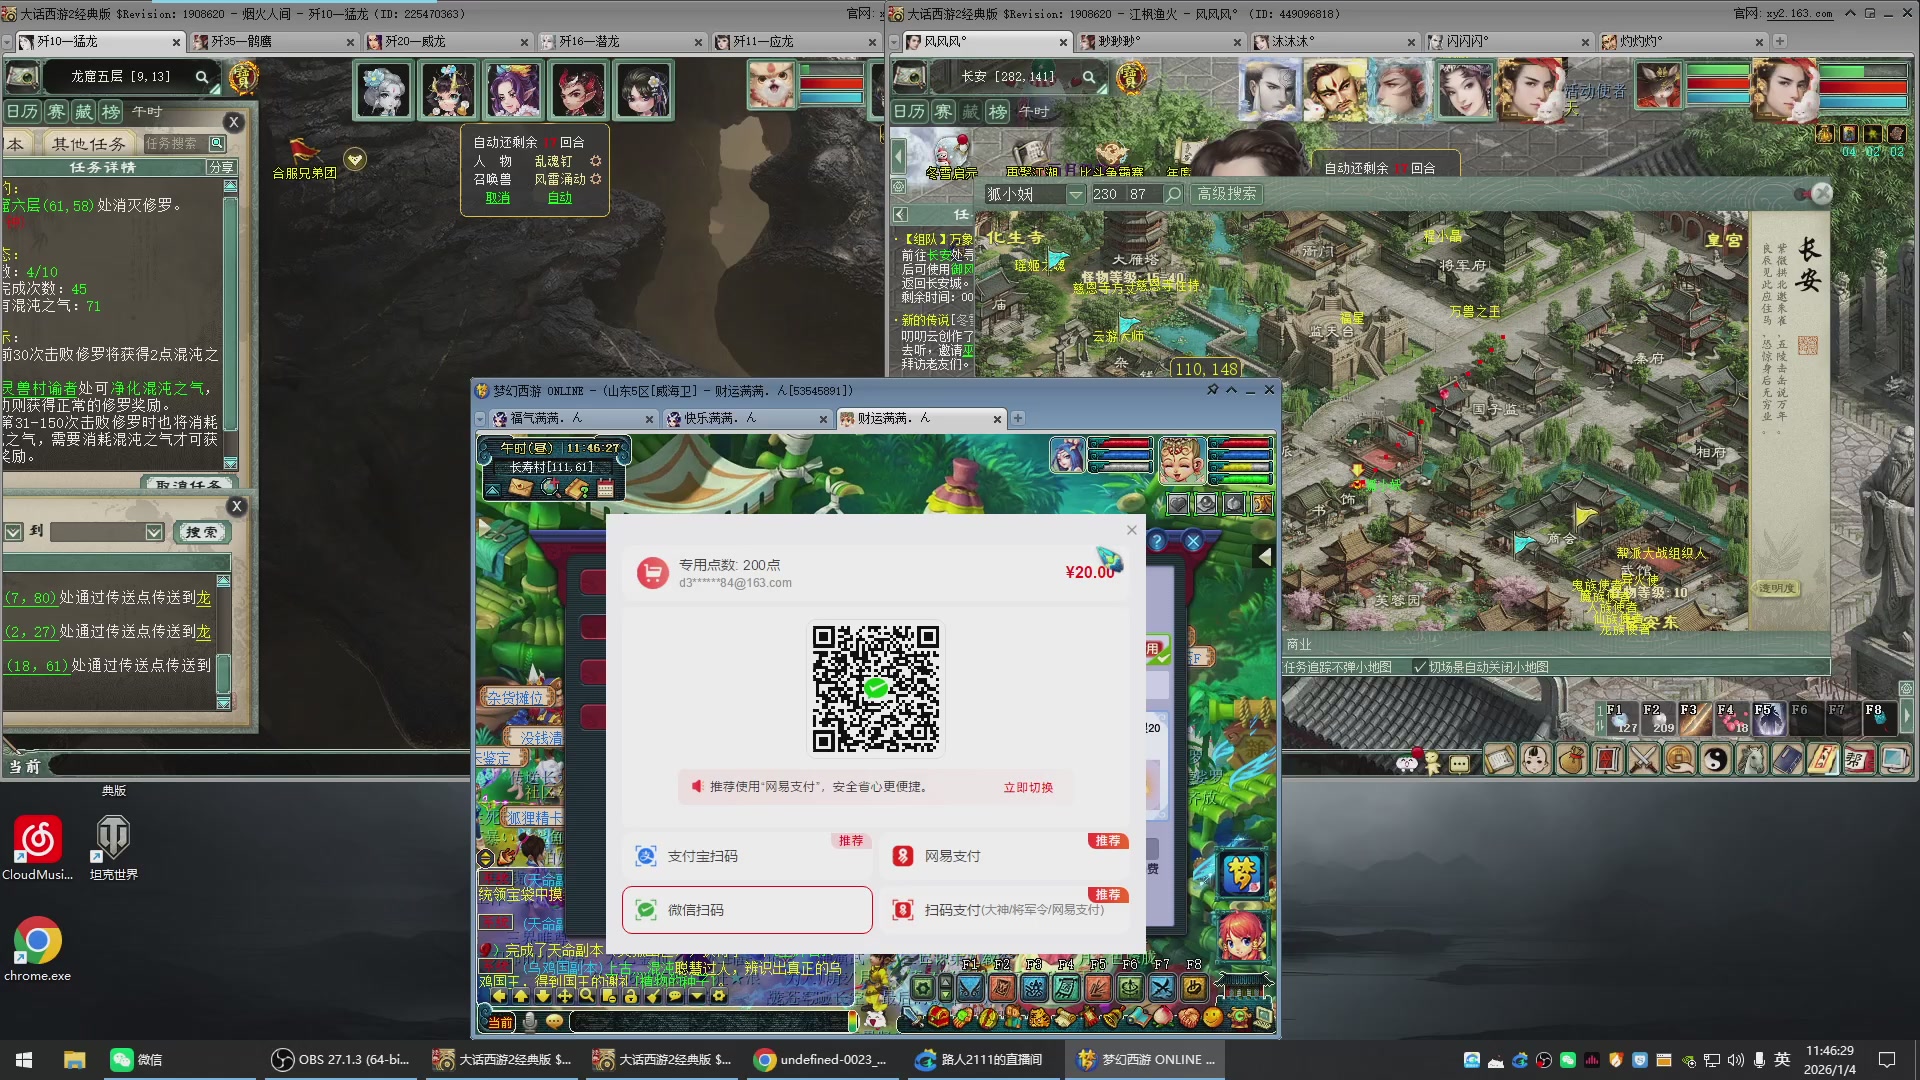Switch to the 快乐满满 game tab
Screen dimensions: 1920x1080
tap(720, 418)
